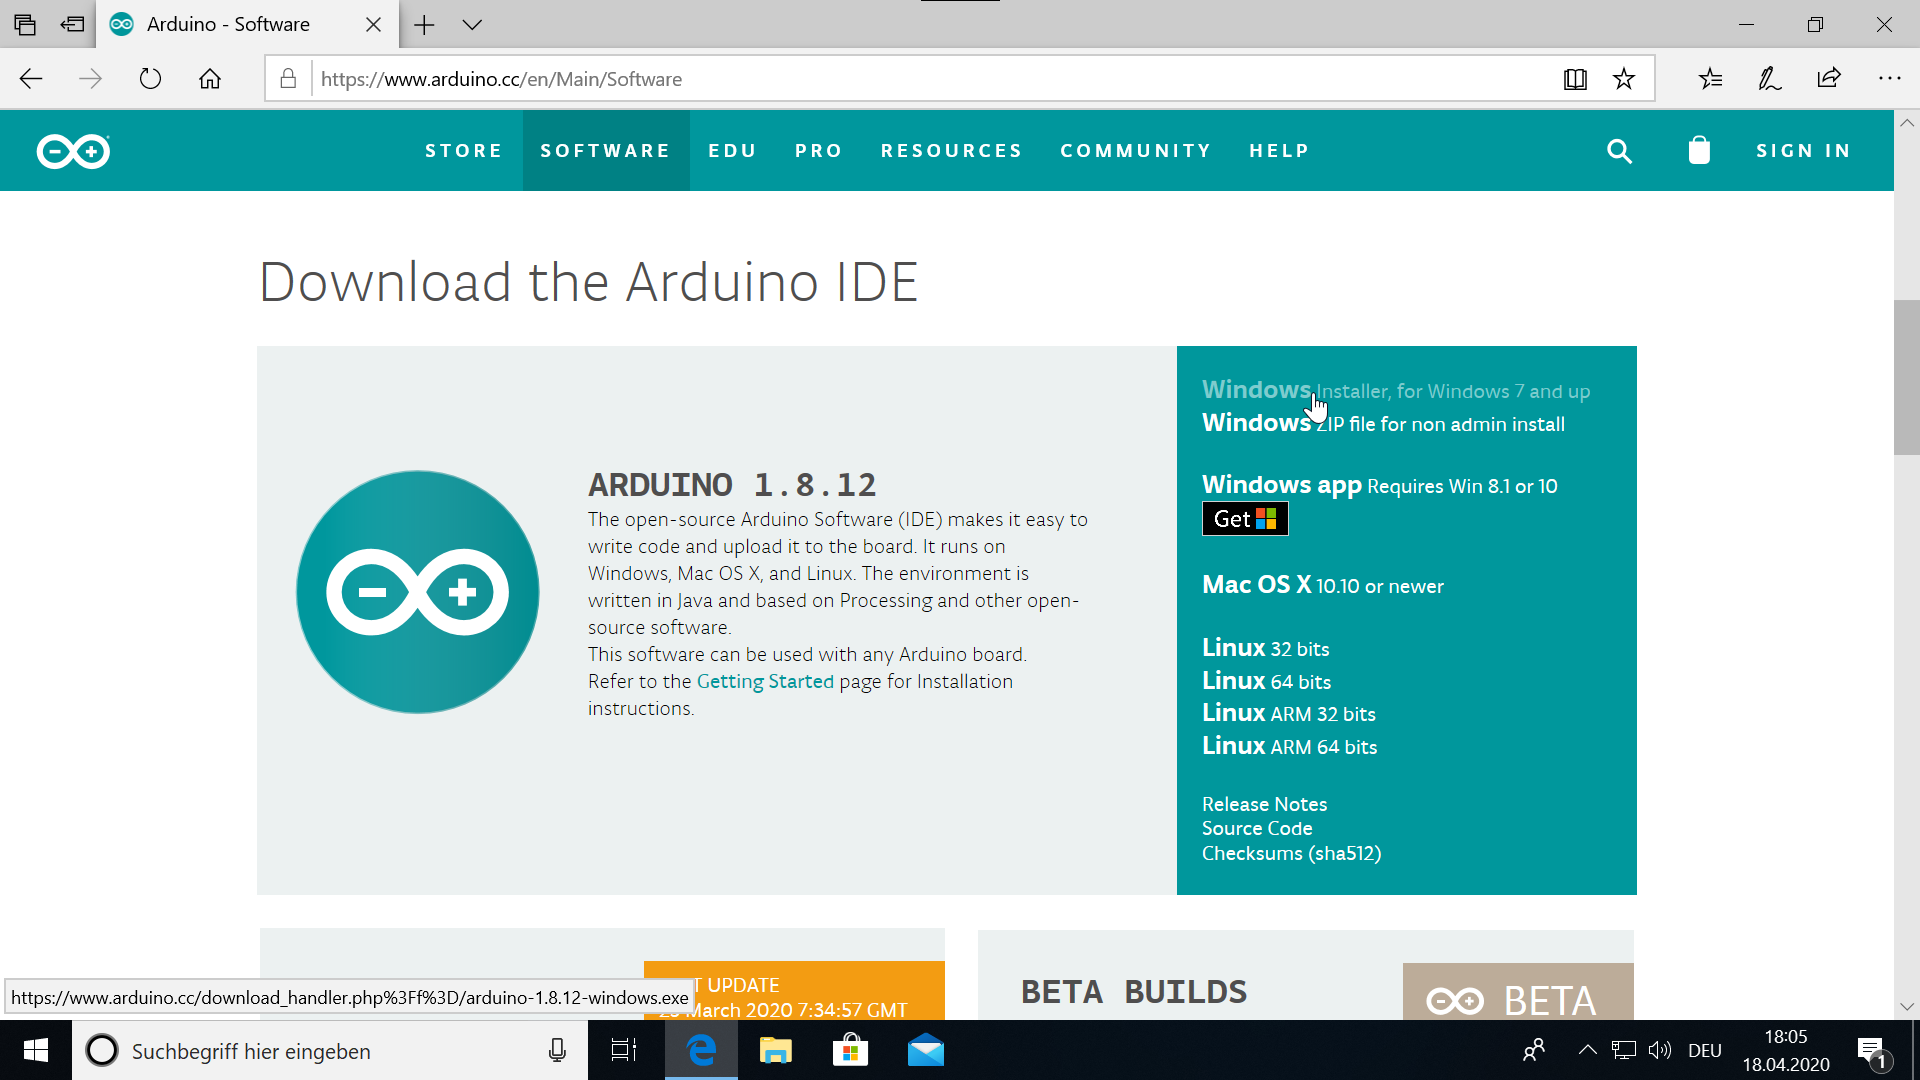Screen dimensions: 1920x1080
Task: Open the EDU navigation item
Action: (x=733, y=151)
